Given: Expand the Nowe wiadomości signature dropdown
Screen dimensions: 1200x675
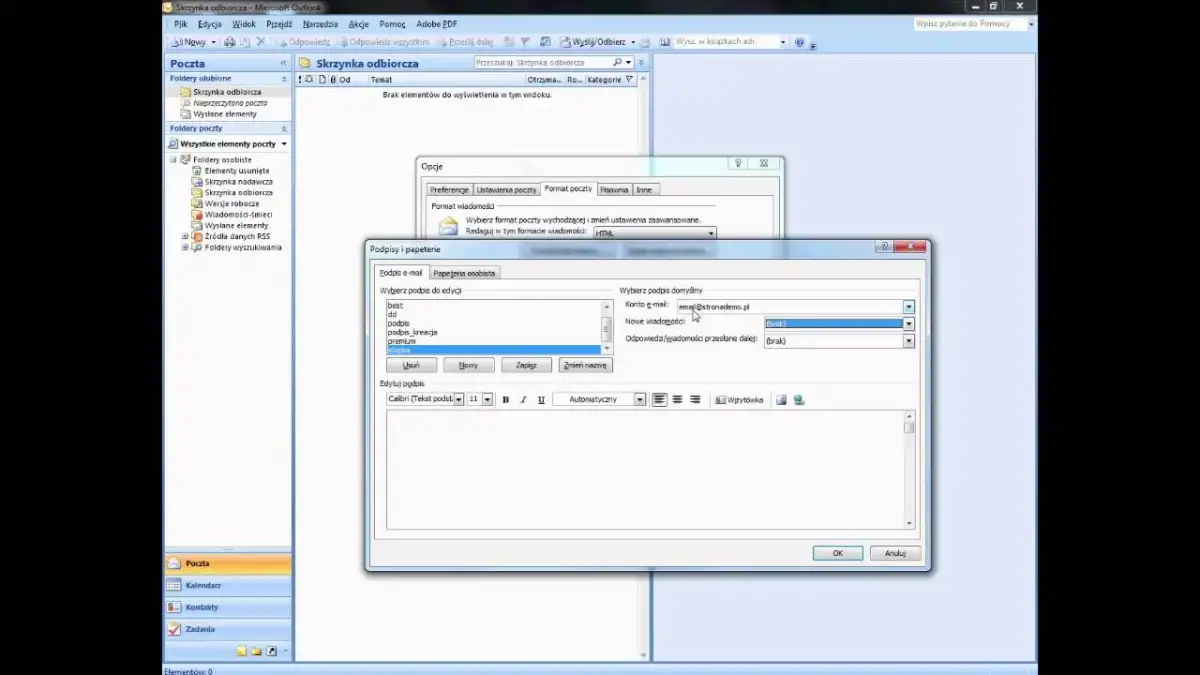Looking at the screenshot, I should click(908, 324).
